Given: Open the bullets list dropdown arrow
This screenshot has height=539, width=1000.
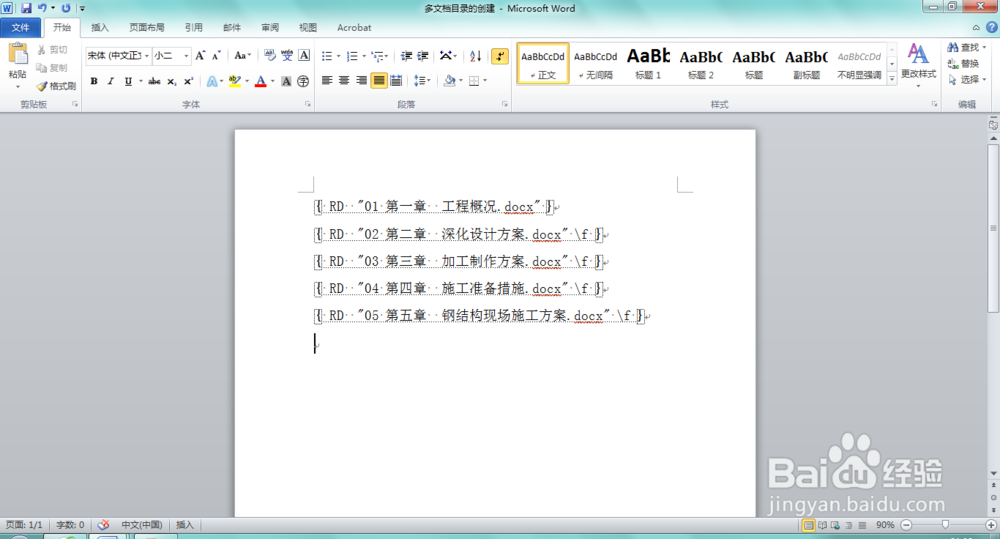Looking at the screenshot, I should click(339, 56).
